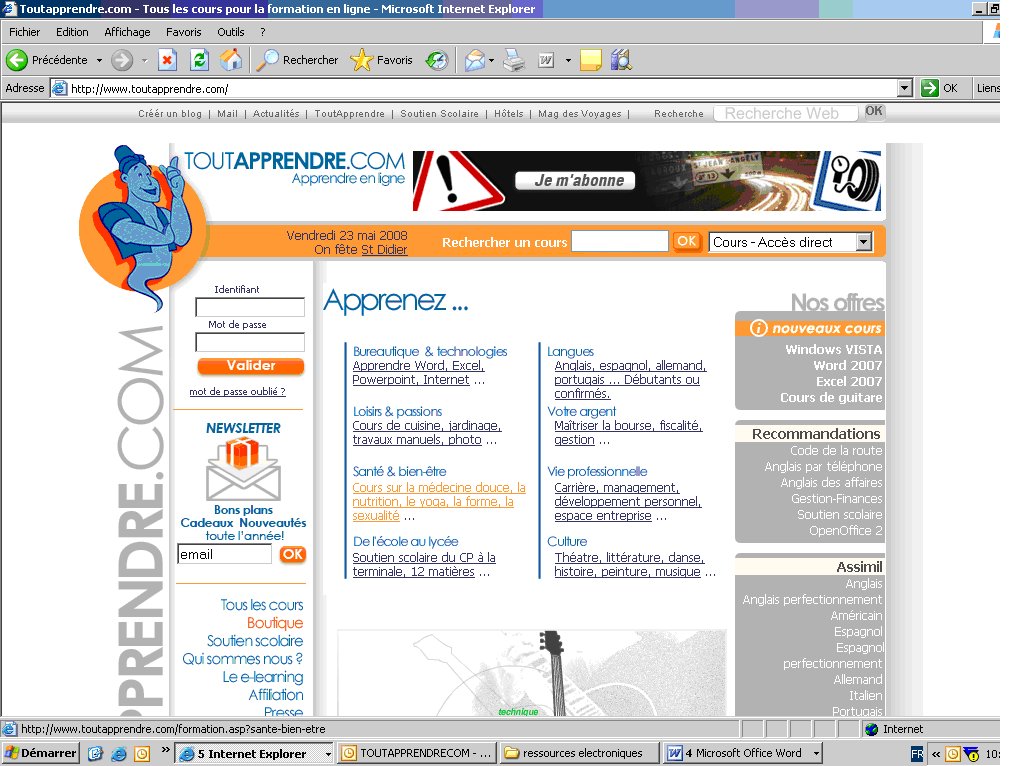Open the Cours - Accès direct dropdown
Viewport: 1024px width, 766px height.
(791, 242)
